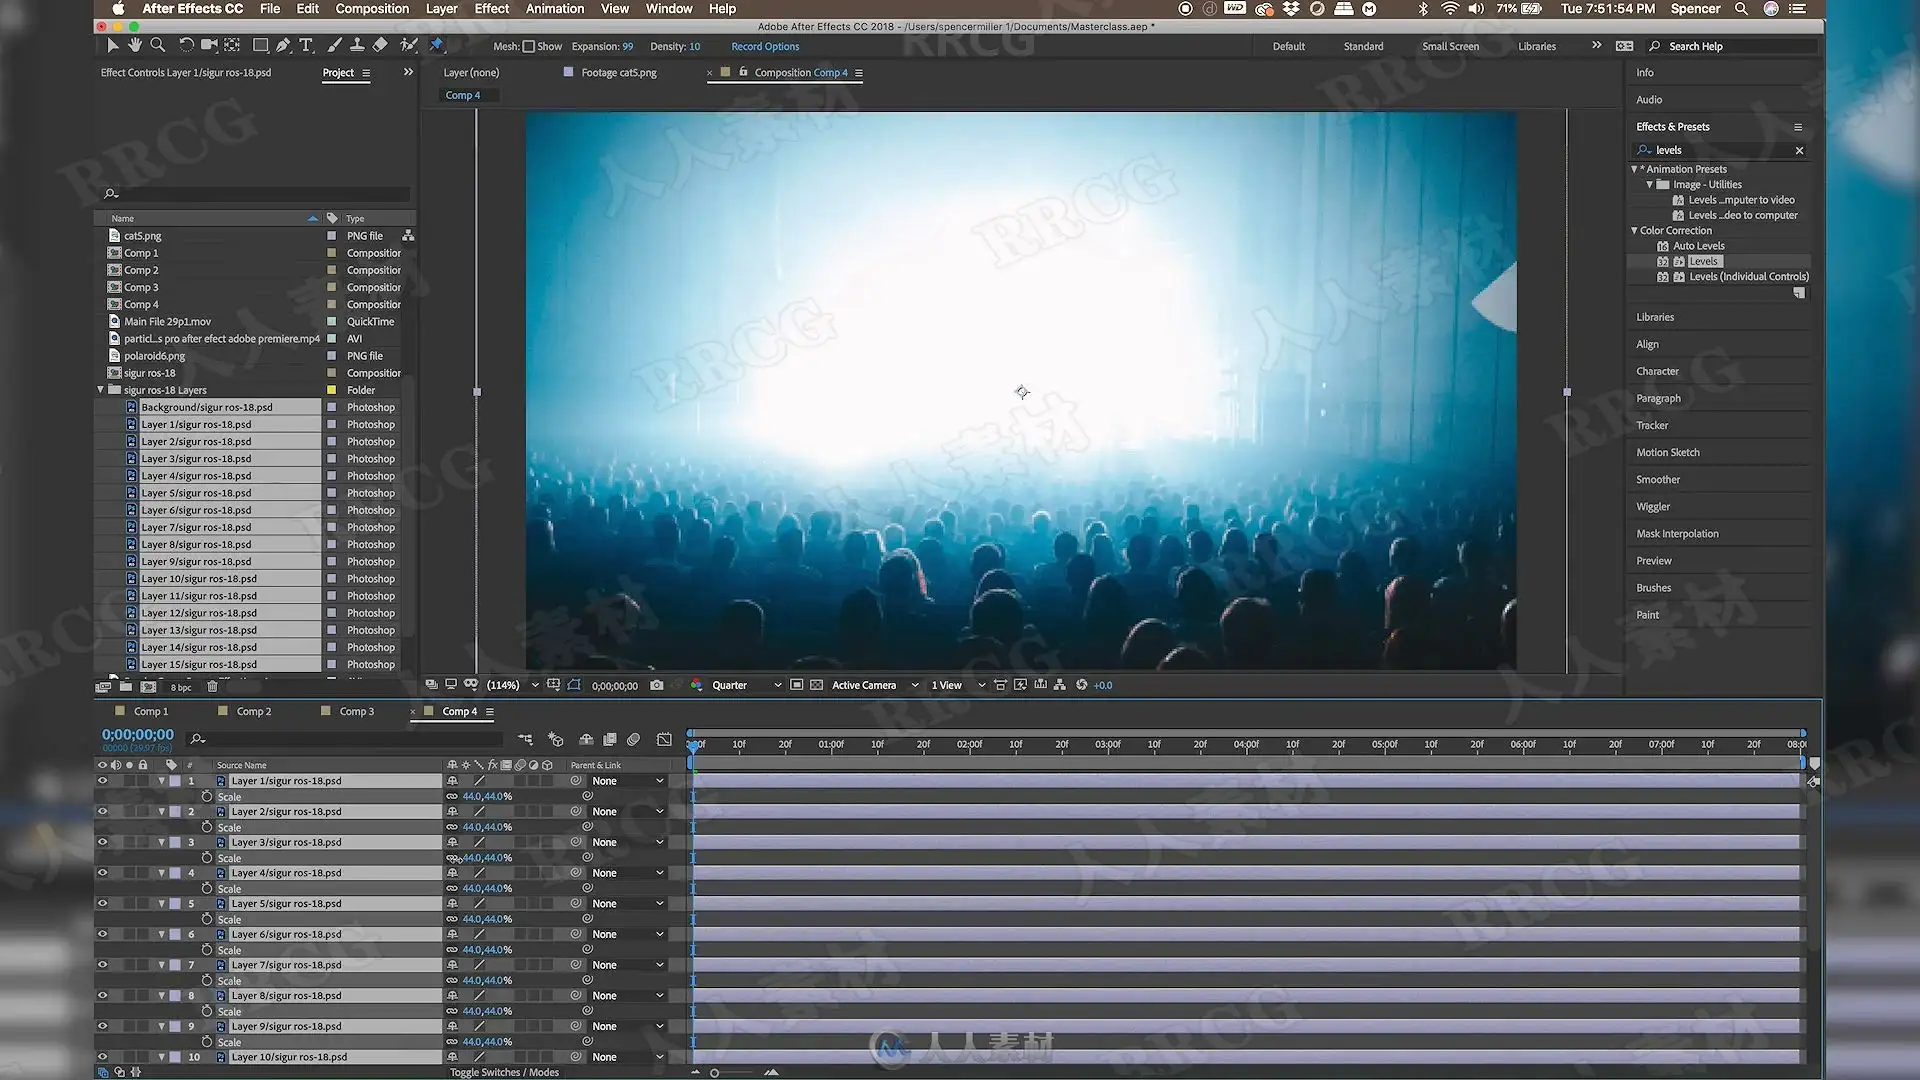Hide Layer 5 using its eye toggle
Viewport: 1920px width, 1080px height.
(102, 904)
